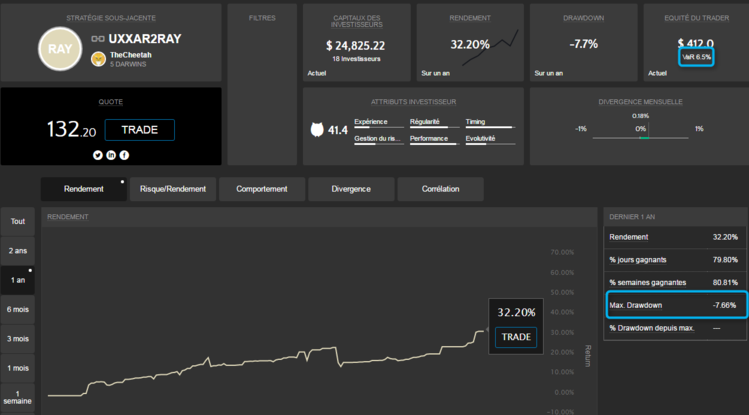Open TheCheetah trader avatar icon
Viewport: 749px width, 415px height.
tap(98, 59)
